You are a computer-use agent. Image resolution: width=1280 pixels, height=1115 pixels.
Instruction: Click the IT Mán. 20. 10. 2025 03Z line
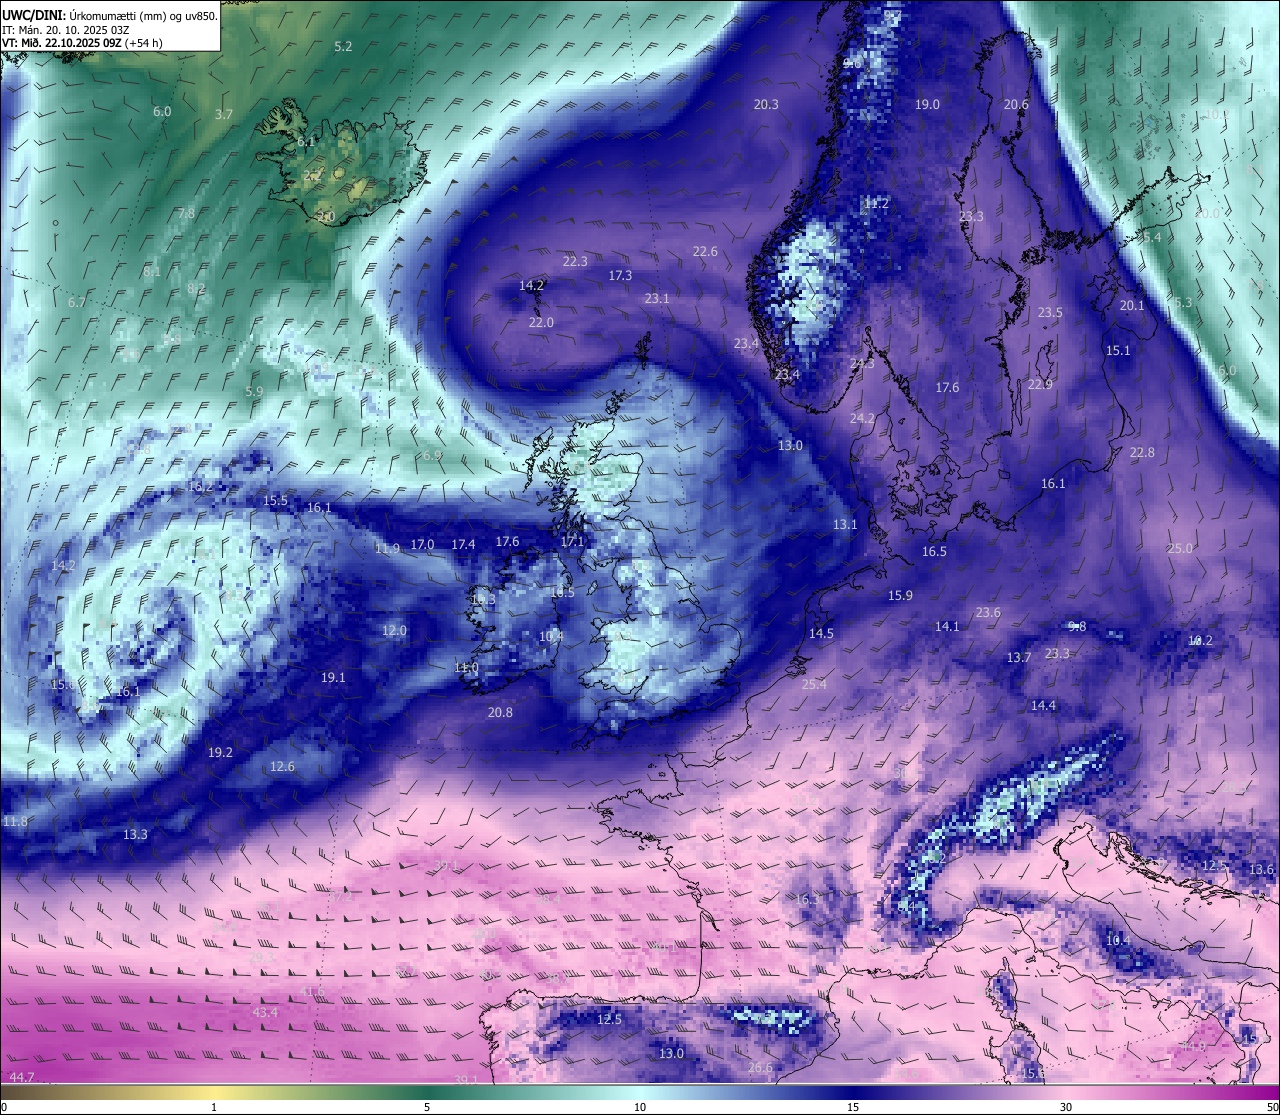[x=65, y=30]
